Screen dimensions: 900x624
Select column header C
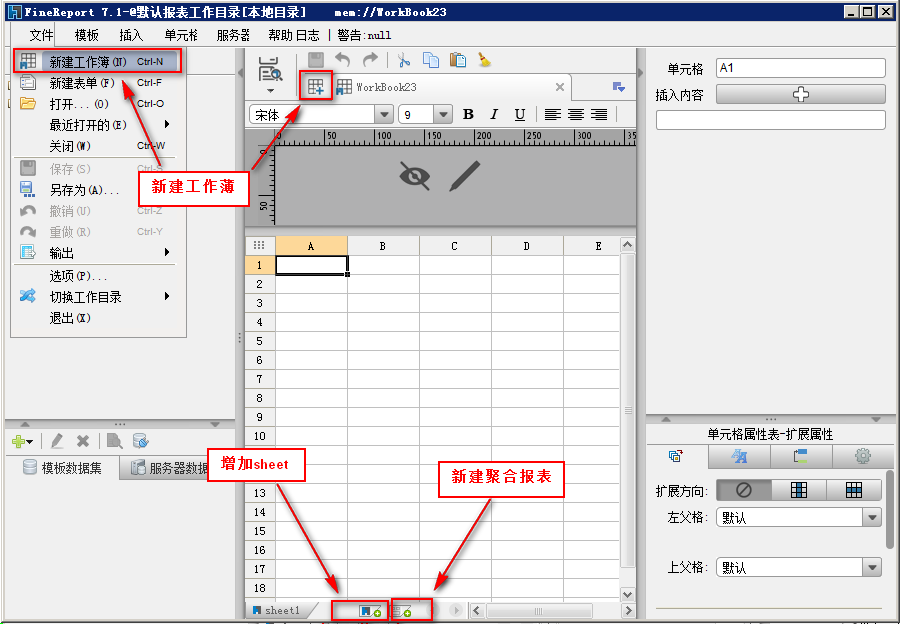(455, 246)
